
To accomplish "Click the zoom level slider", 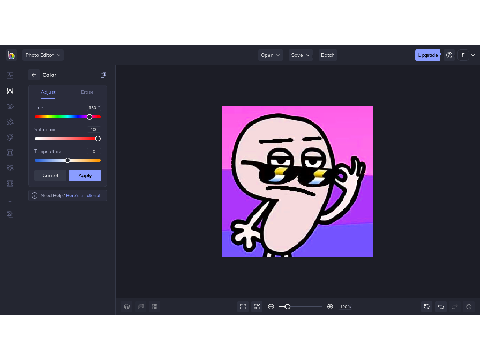I will pos(300,306).
